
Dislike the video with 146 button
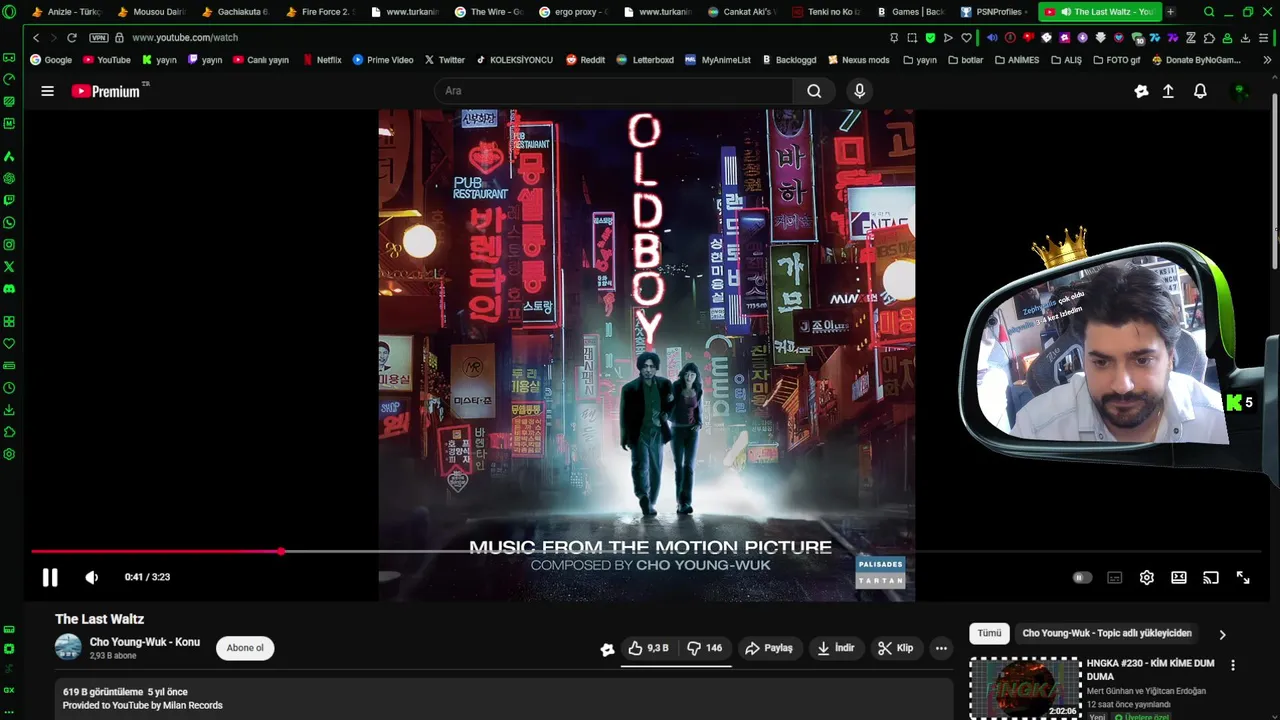pos(705,648)
